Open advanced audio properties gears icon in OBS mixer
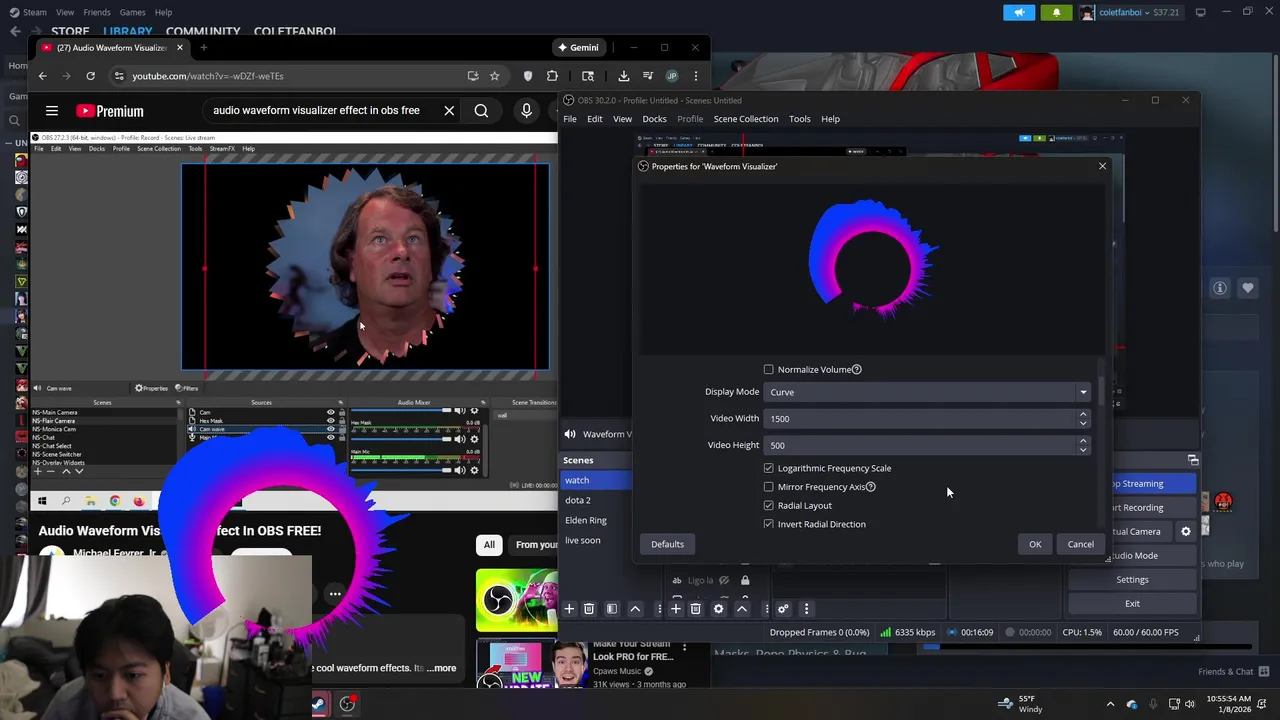Image resolution: width=1280 pixels, height=720 pixels. [783, 609]
